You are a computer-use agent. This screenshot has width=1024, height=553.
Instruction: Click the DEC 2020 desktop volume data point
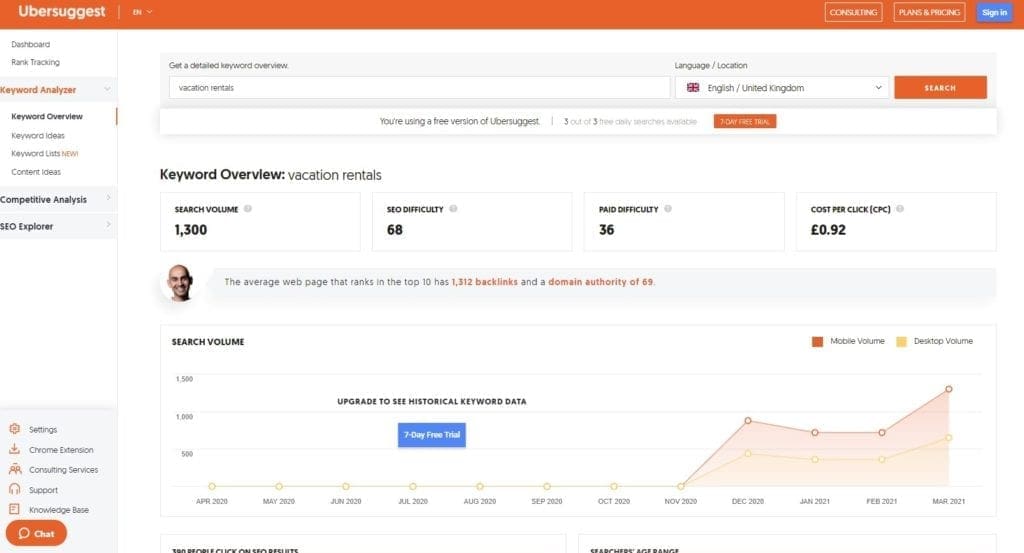[748, 453]
